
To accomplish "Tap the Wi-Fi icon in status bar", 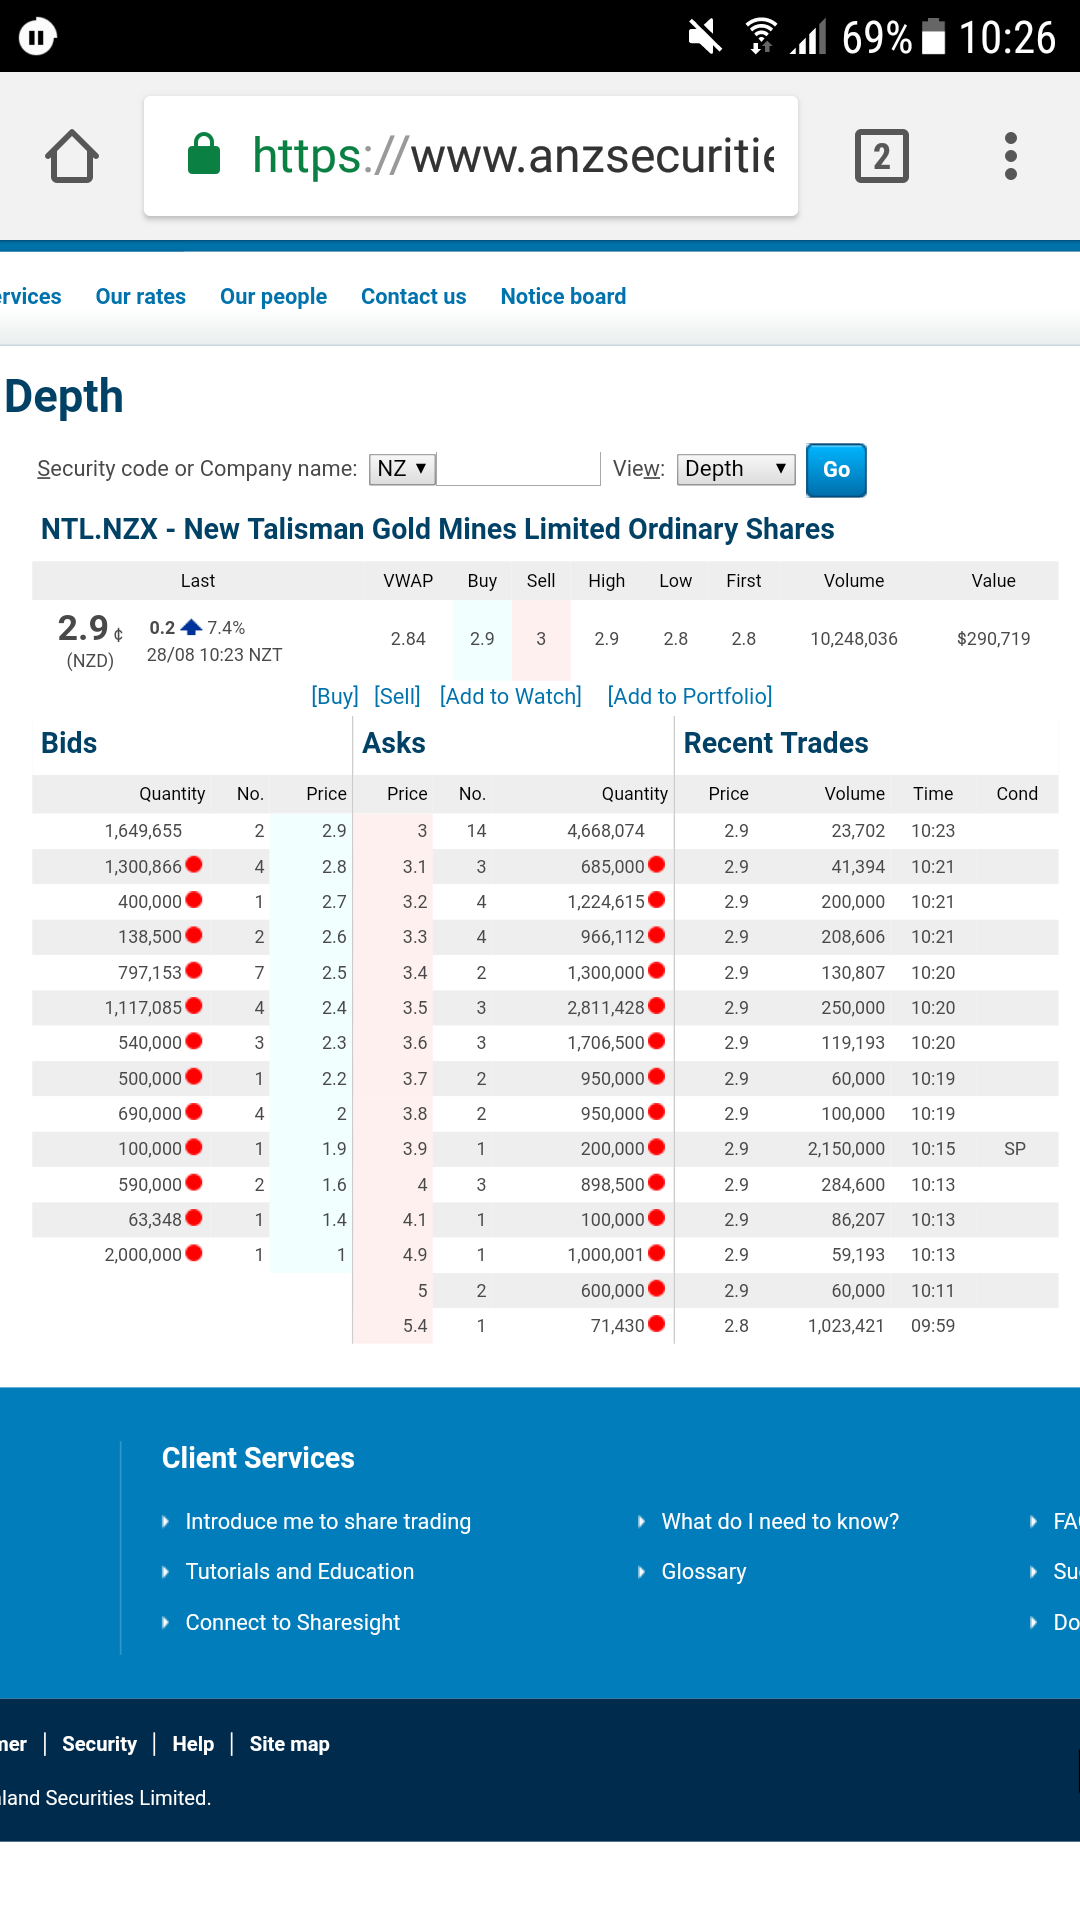I will [761, 36].
